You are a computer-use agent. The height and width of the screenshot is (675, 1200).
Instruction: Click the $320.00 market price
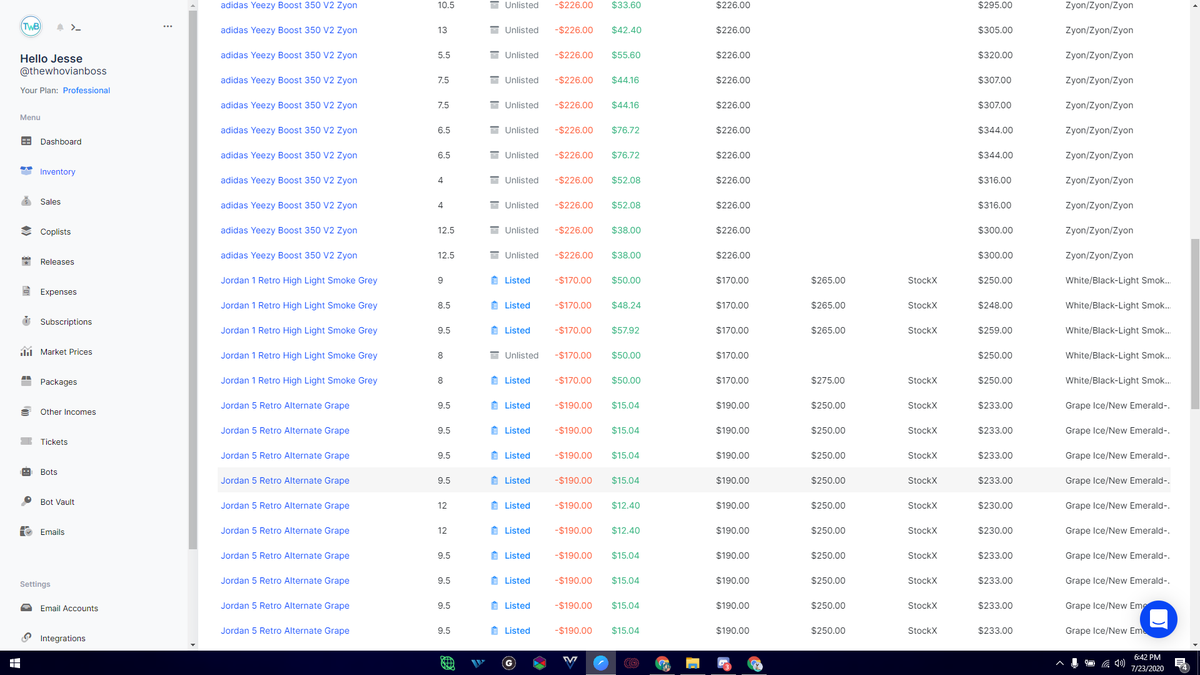coord(995,55)
